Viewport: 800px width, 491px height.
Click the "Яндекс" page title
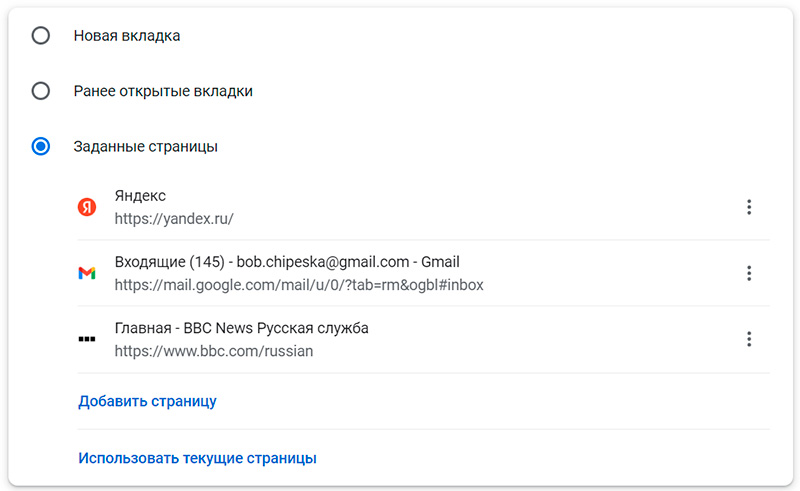[140, 196]
